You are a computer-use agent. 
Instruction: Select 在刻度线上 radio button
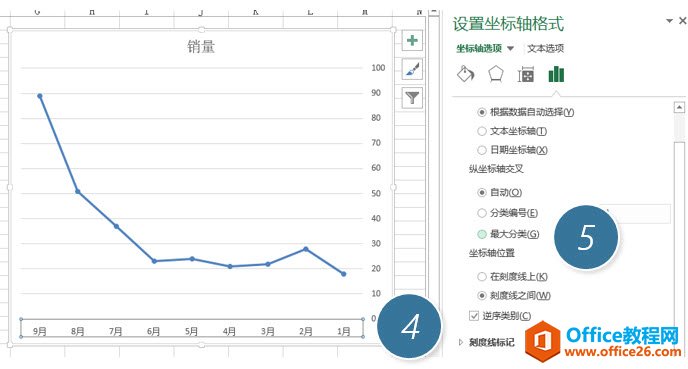coord(482,276)
